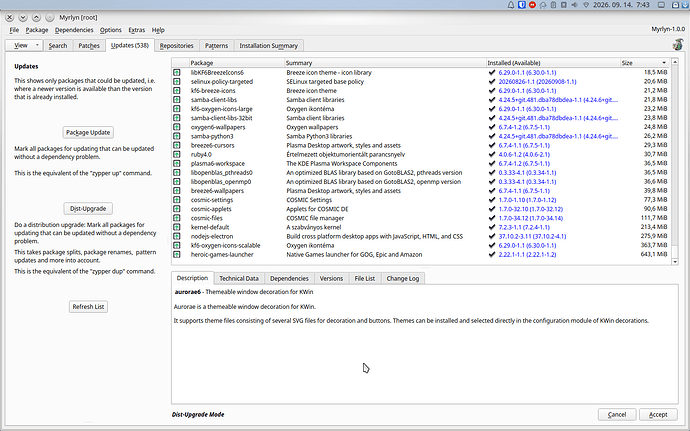Screen dimensions: 690x431
Task: Click update status icon for samba-client-libs-32bit
Action: [176, 118]
